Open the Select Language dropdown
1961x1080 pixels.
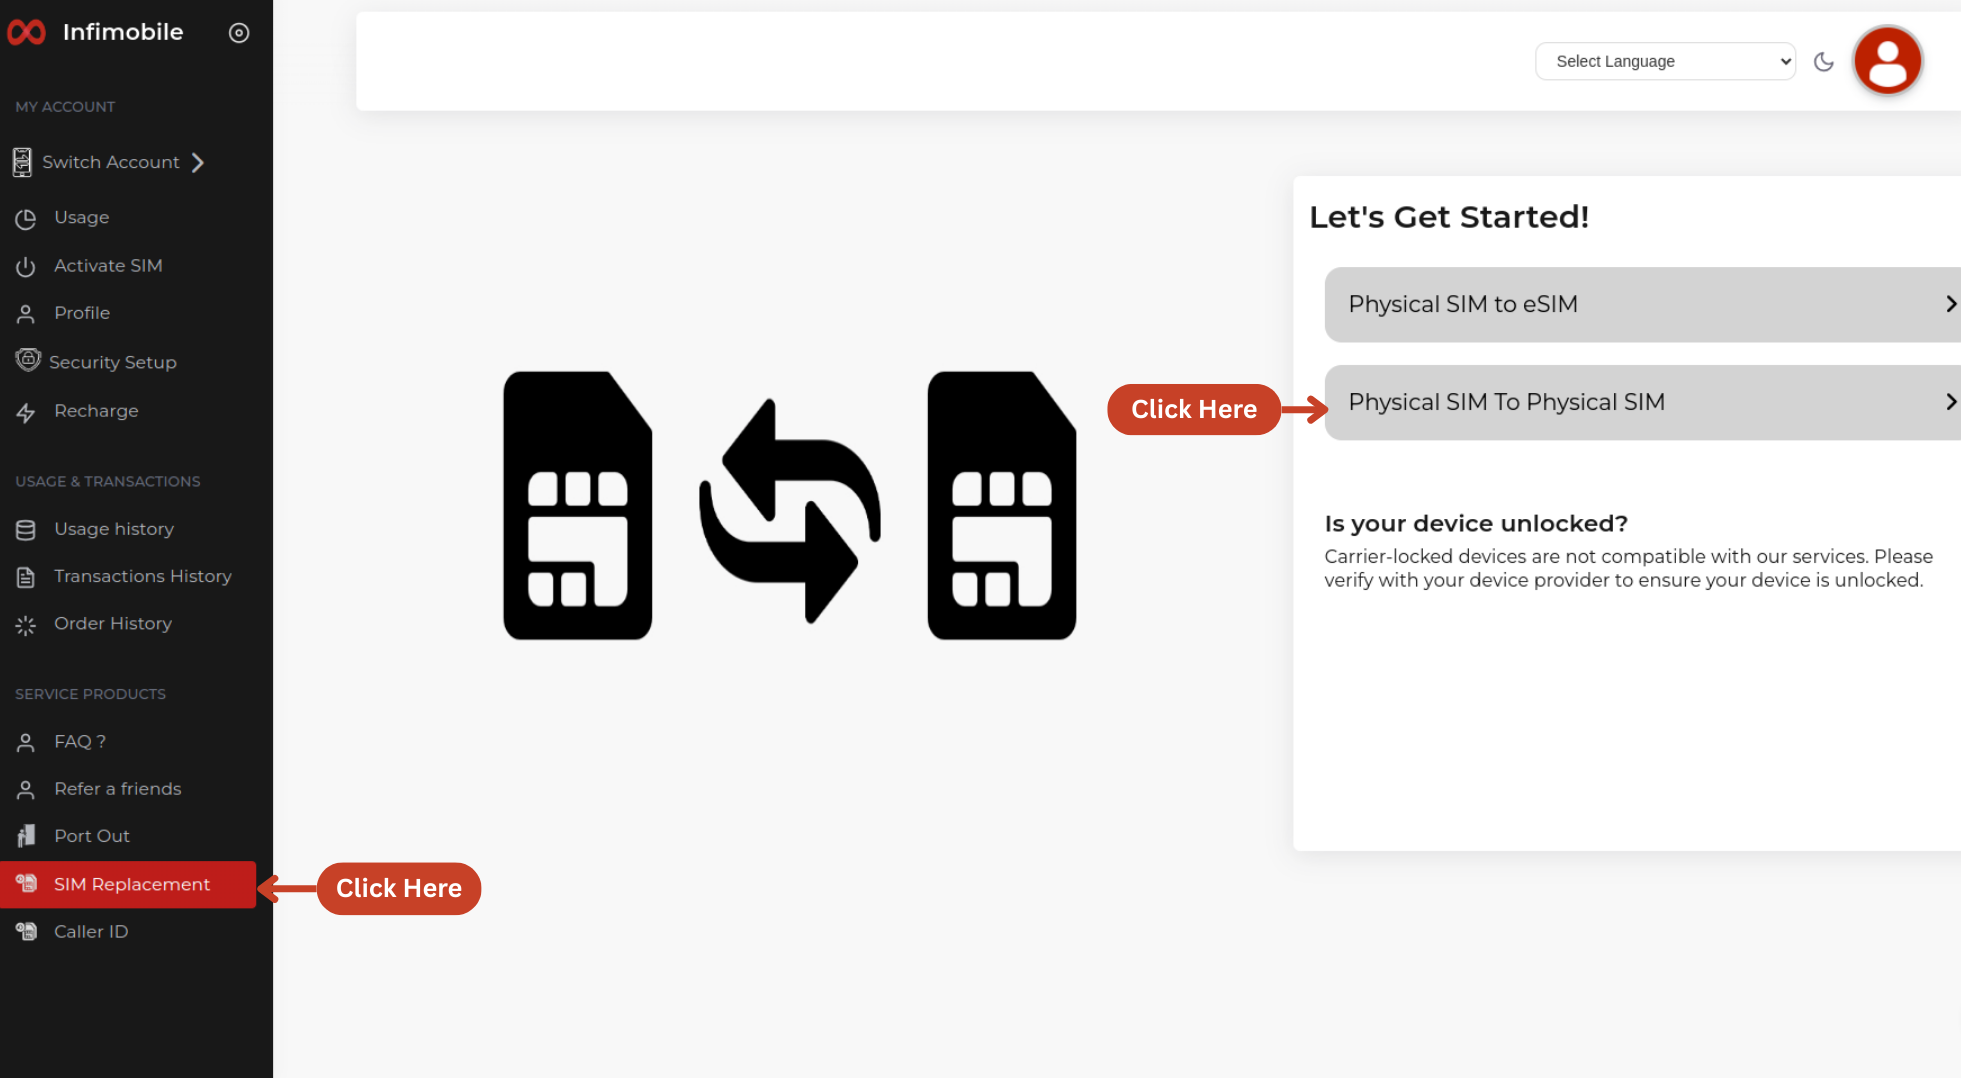1664,62
